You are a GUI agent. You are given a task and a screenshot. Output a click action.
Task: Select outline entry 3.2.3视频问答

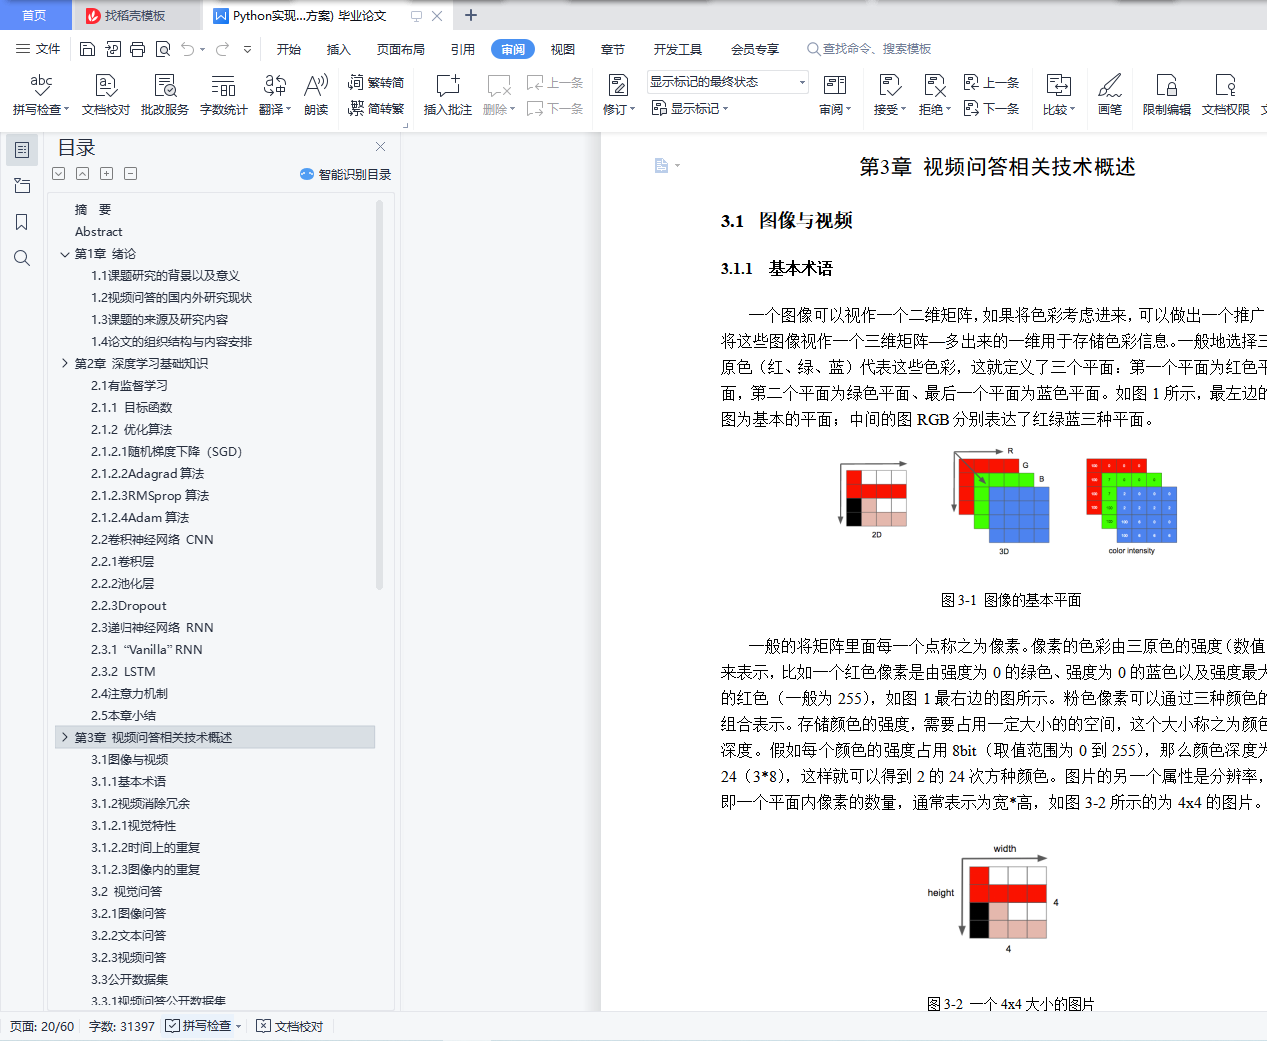point(128,958)
